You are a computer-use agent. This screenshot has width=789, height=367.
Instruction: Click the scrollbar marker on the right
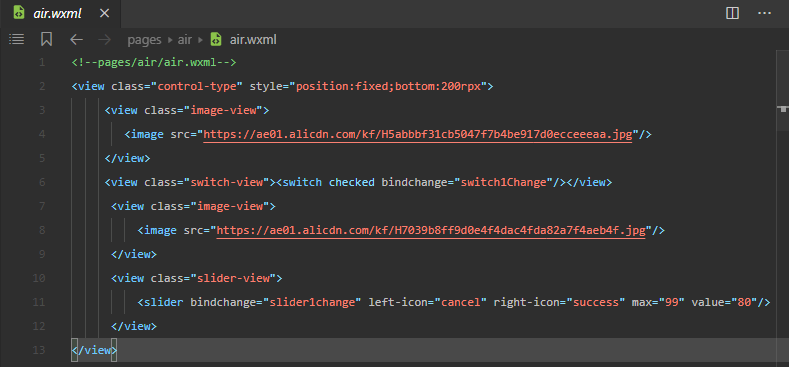click(782, 108)
